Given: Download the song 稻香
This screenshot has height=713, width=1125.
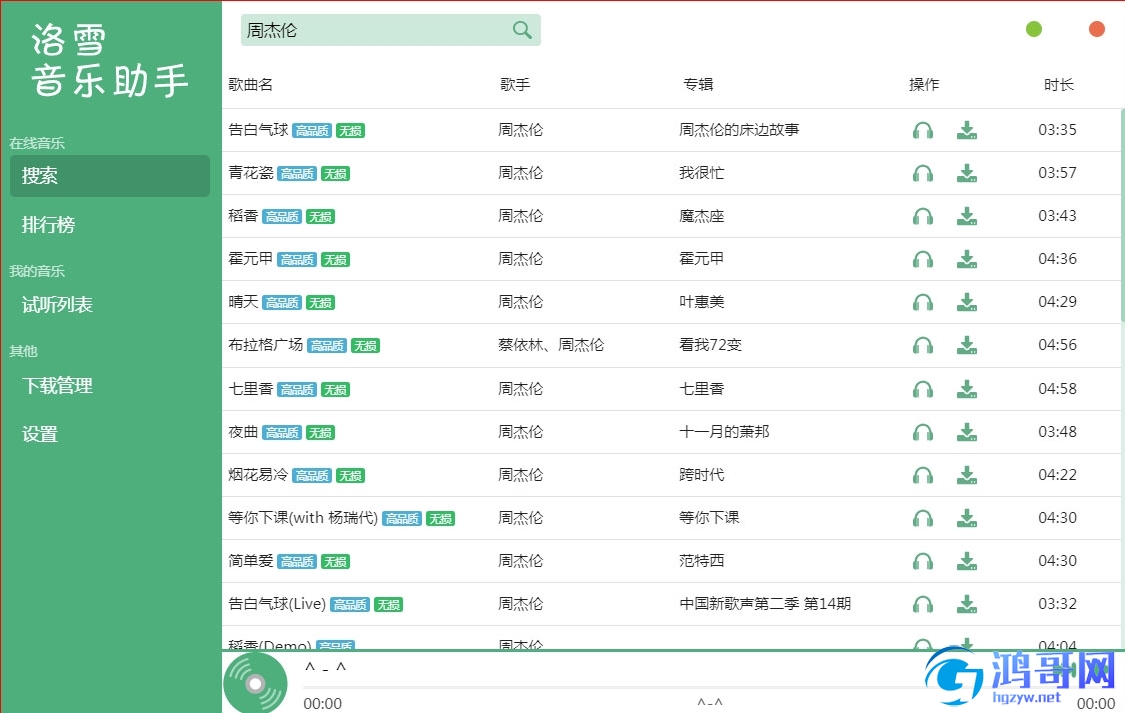Looking at the screenshot, I should [x=966, y=217].
